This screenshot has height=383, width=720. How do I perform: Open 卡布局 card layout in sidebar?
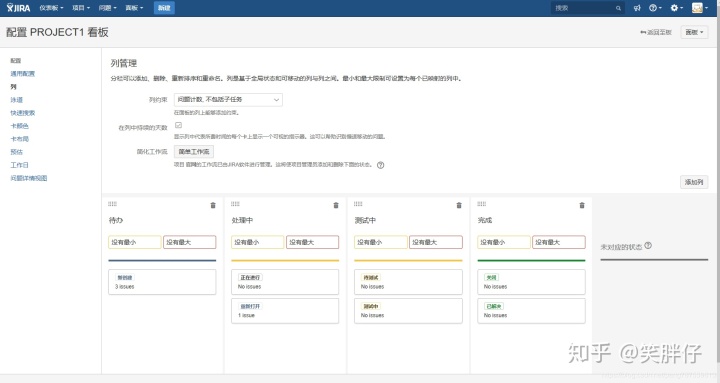tap(19, 139)
